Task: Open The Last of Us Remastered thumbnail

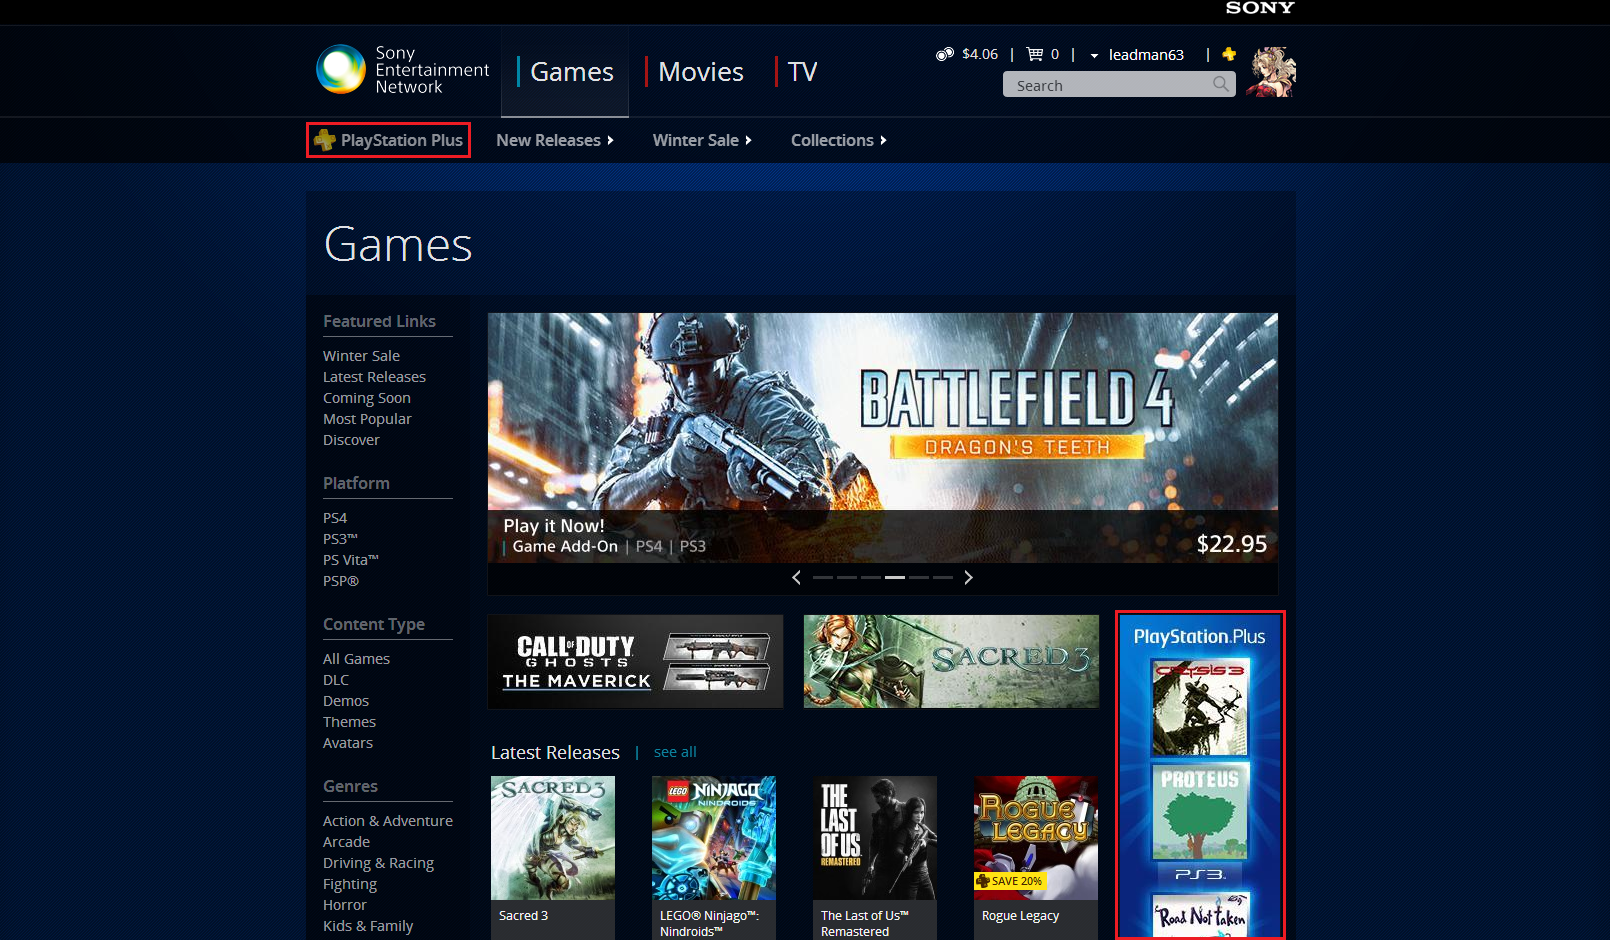Action: pyautogui.click(x=875, y=838)
